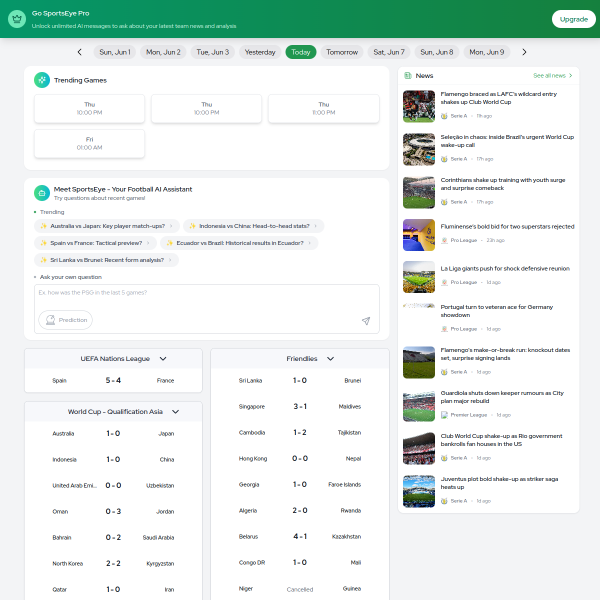Select the Mon, Jun 9 date tab
Screen dimensions: 600x600
(x=487, y=52)
